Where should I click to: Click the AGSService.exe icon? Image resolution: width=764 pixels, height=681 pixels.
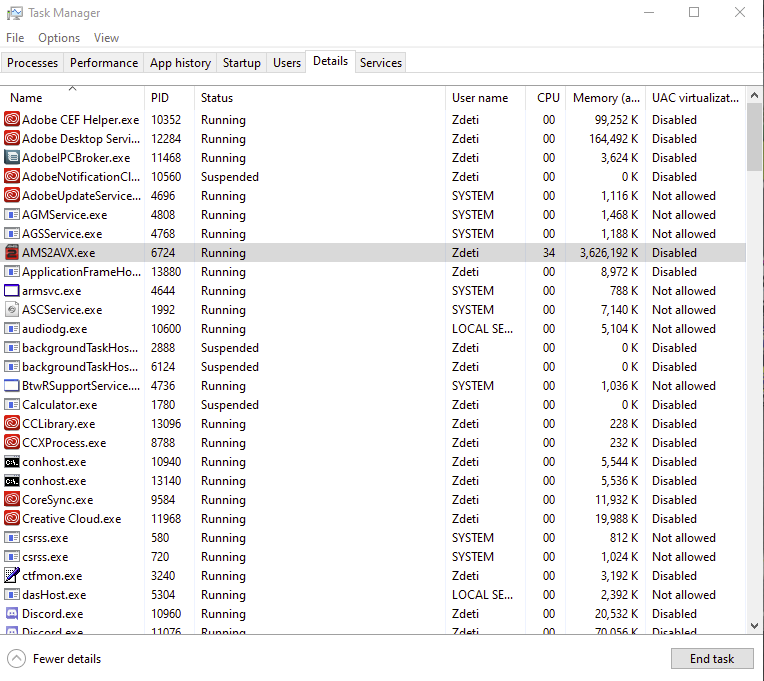coord(12,233)
